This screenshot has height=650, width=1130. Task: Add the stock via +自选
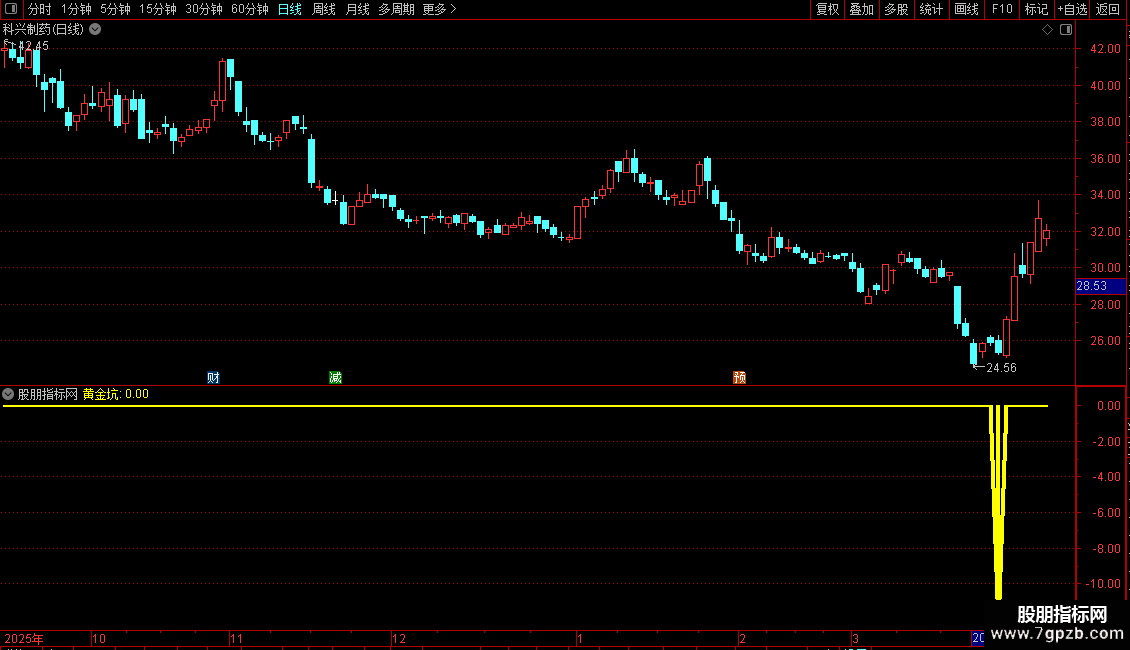[1072, 9]
